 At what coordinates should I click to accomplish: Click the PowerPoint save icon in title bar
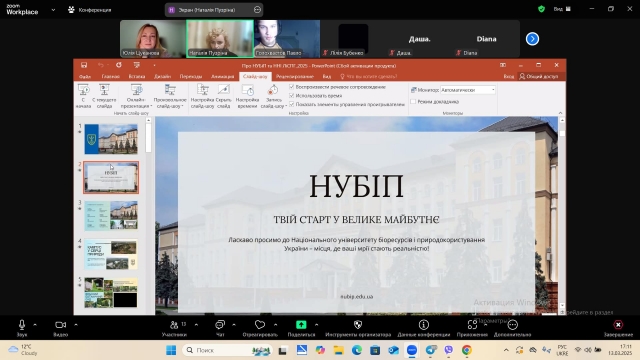tap(84, 65)
